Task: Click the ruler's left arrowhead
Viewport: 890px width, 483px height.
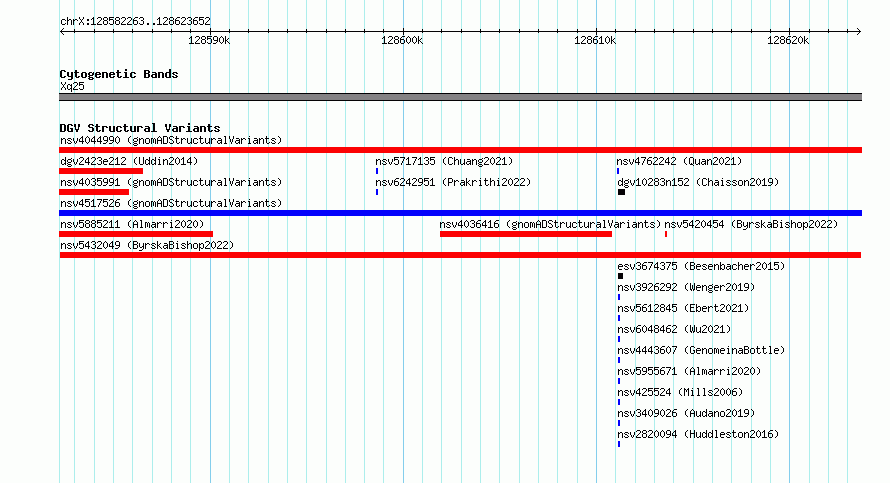Action: click(62, 31)
